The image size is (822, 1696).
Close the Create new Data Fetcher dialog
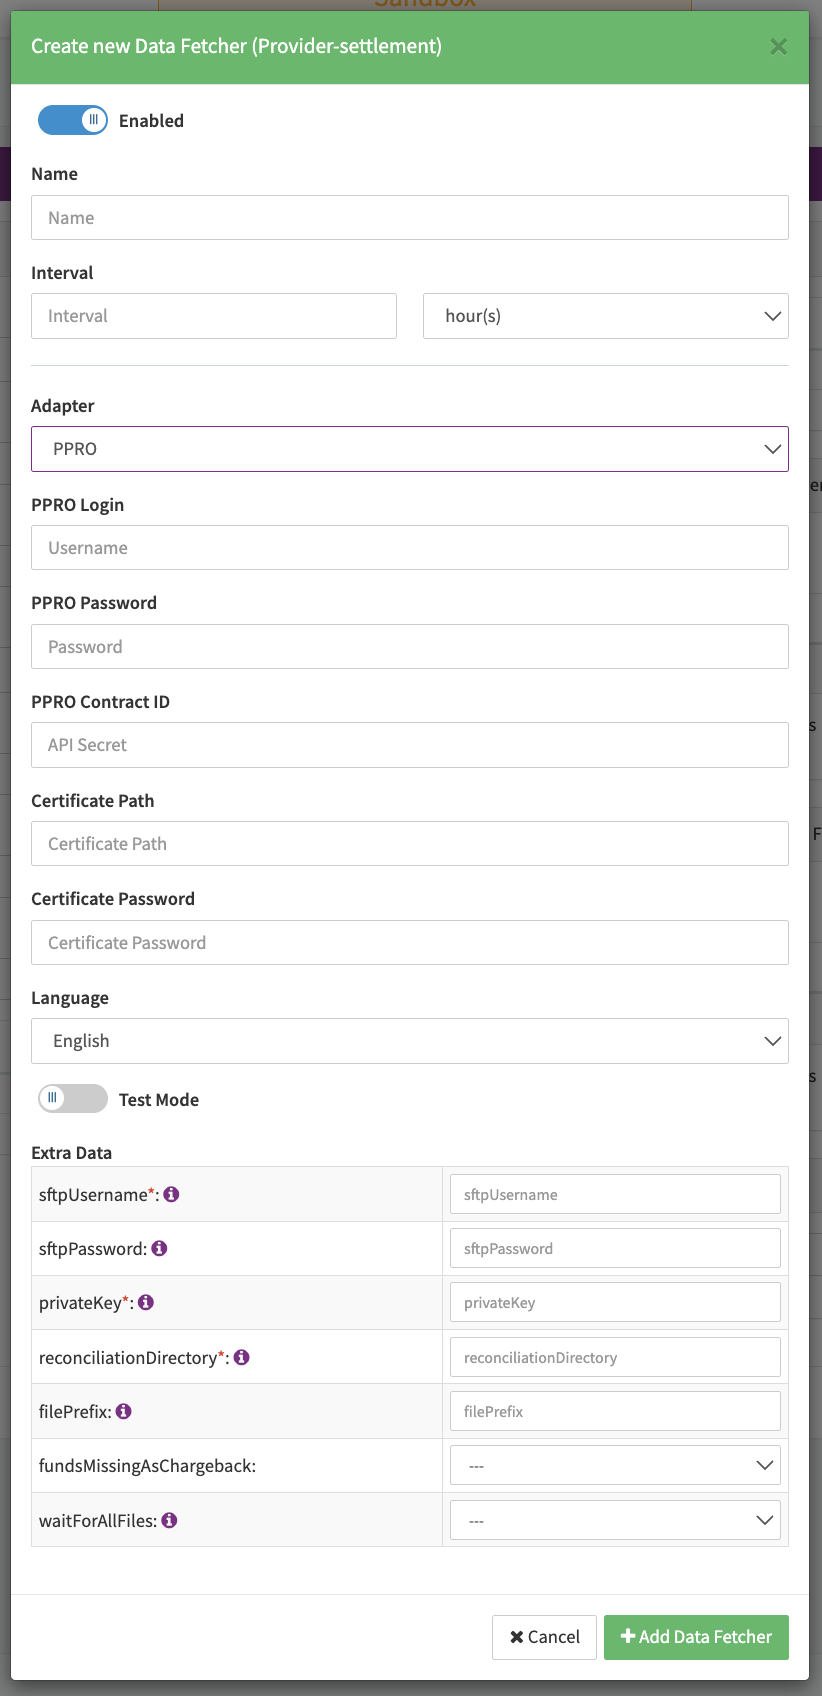coord(778,47)
